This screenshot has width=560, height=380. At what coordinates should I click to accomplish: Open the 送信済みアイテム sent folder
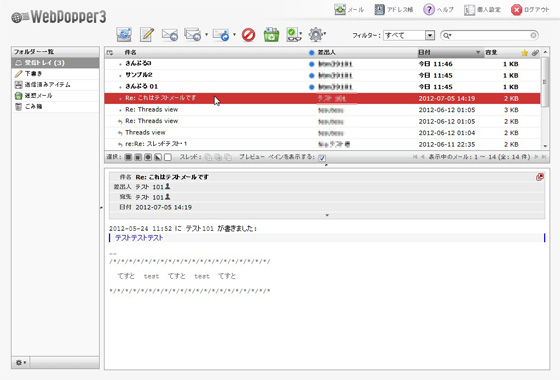coord(55,85)
